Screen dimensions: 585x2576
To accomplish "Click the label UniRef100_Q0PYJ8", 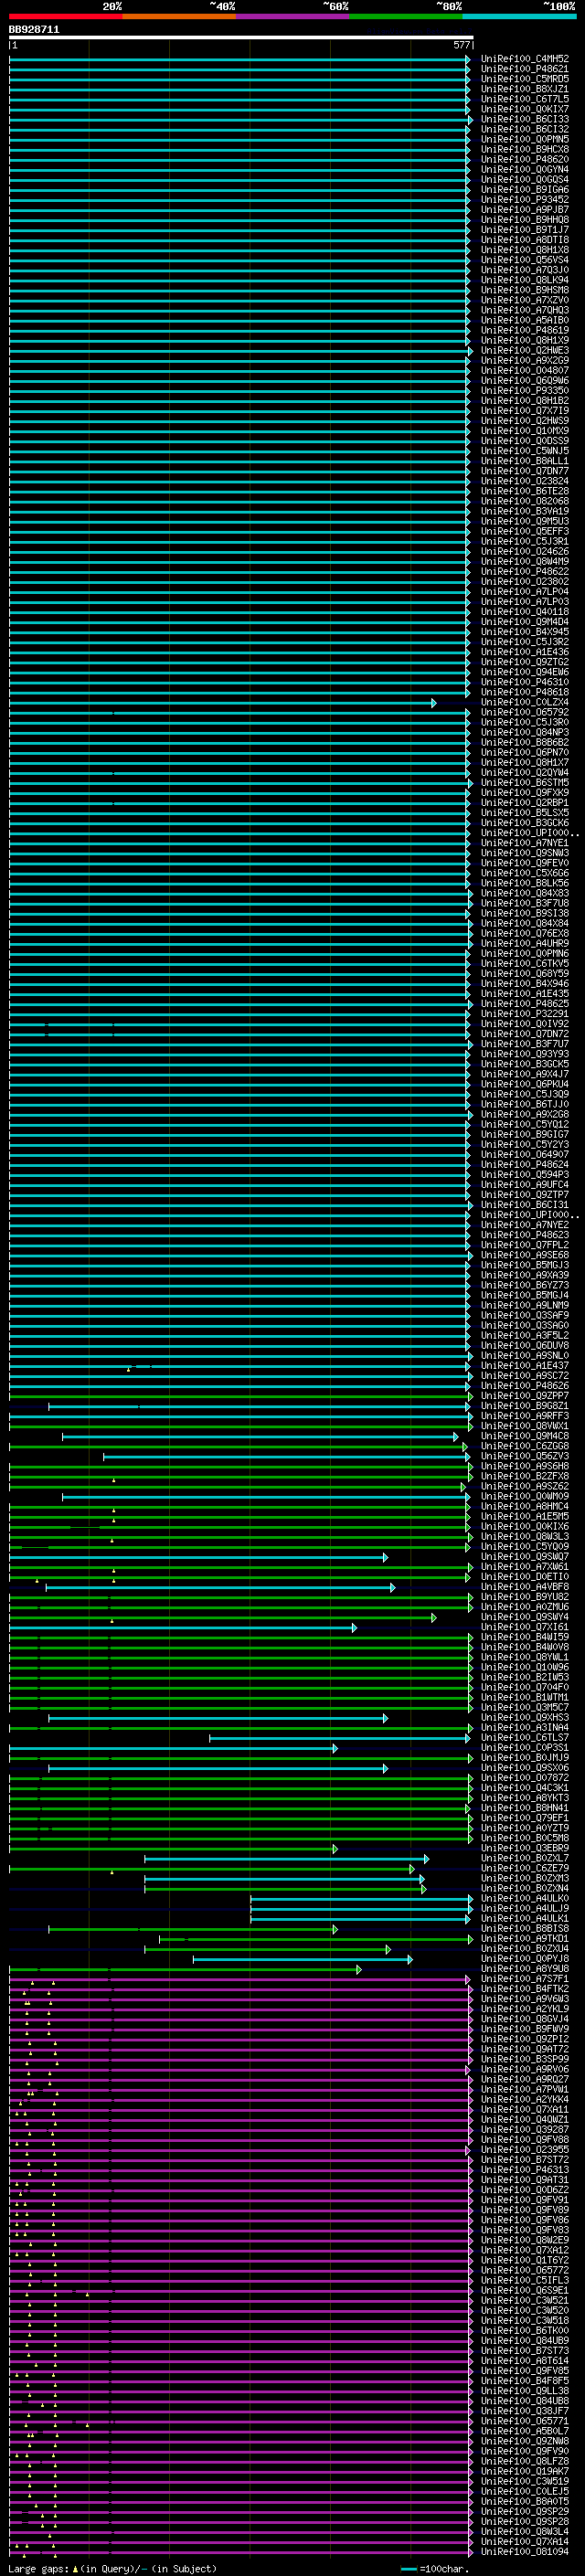I will pyautogui.click(x=525, y=1959).
